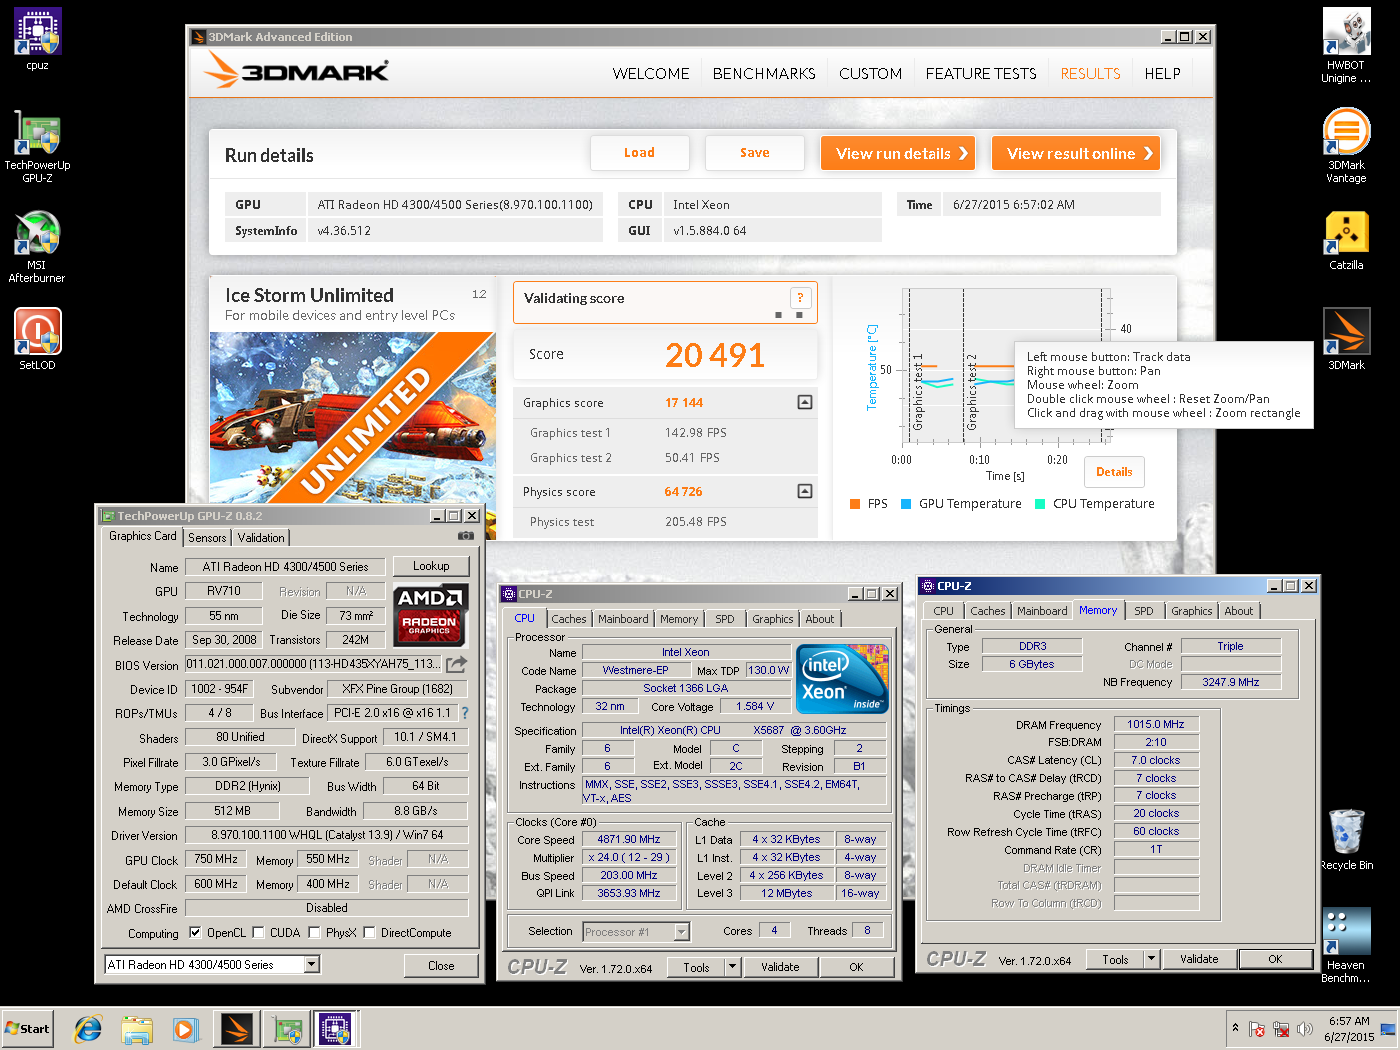Switch to GPU-Z taskbar button

(287, 1028)
